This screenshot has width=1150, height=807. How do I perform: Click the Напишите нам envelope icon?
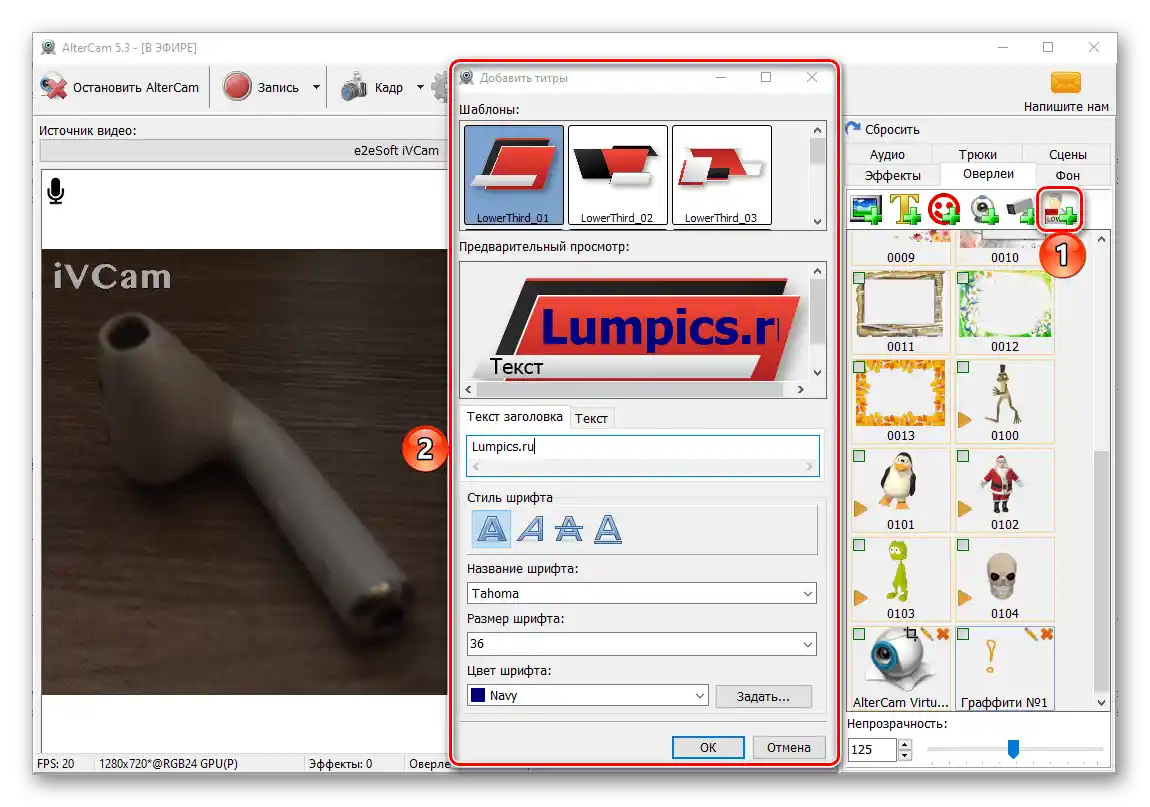[x=1066, y=83]
